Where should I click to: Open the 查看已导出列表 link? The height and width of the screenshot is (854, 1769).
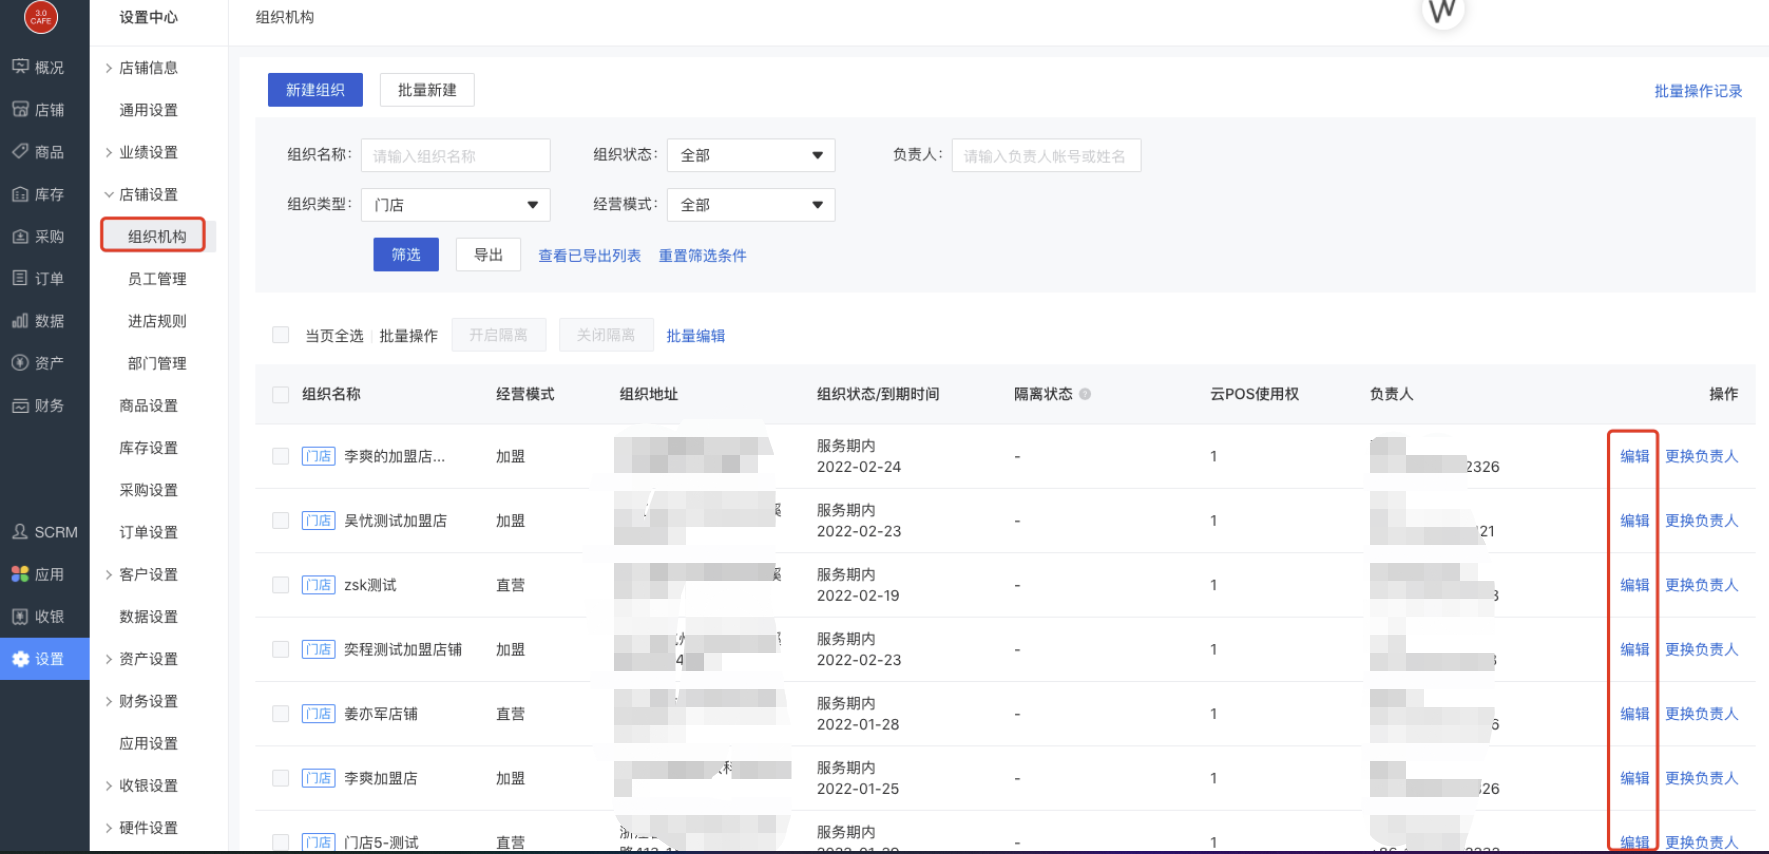coord(590,255)
